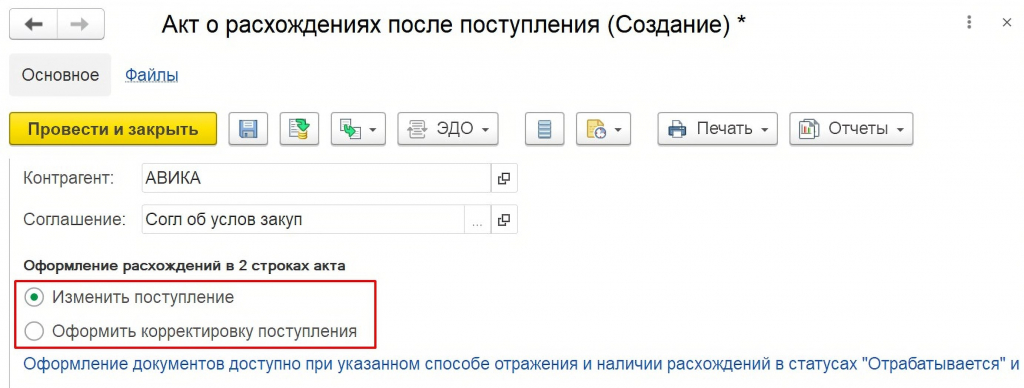1024x388 pixels.
Task: Click the document structure list icon
Action: pos(545,129)
